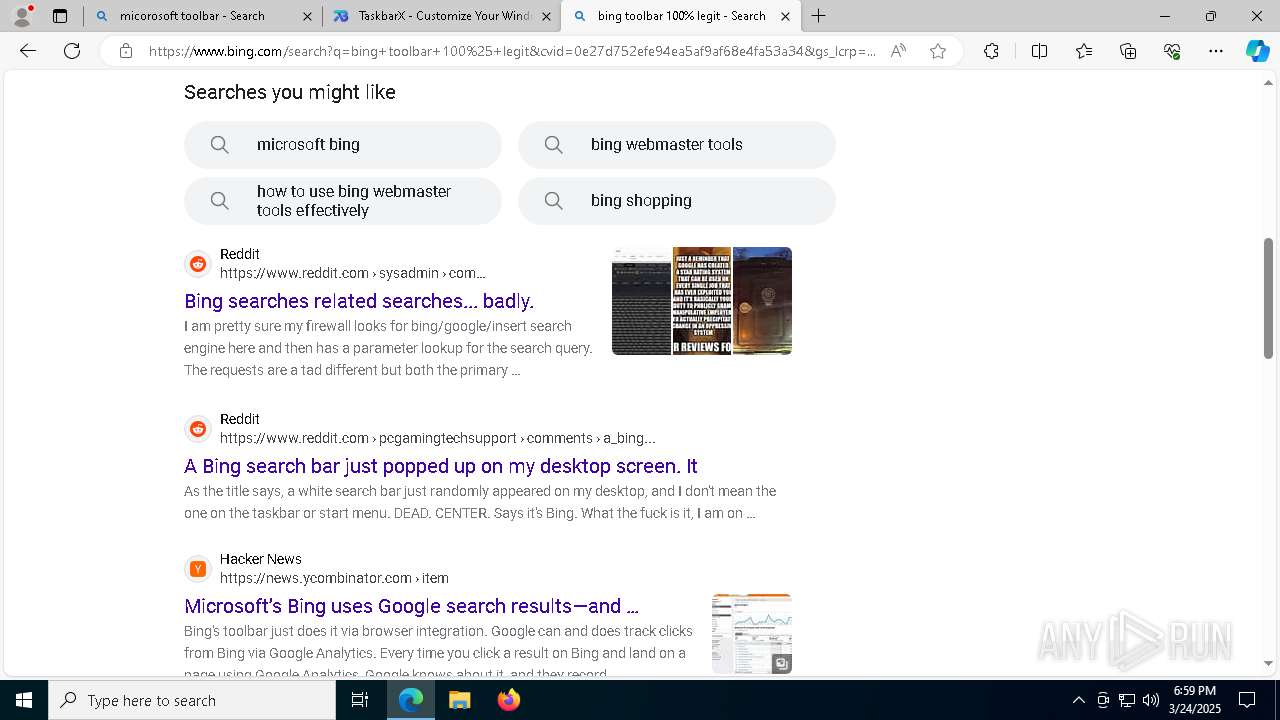The image size is (1280, 720).
Task: Select the 'bing shopping' suggested search
Action: pos(677,201)
